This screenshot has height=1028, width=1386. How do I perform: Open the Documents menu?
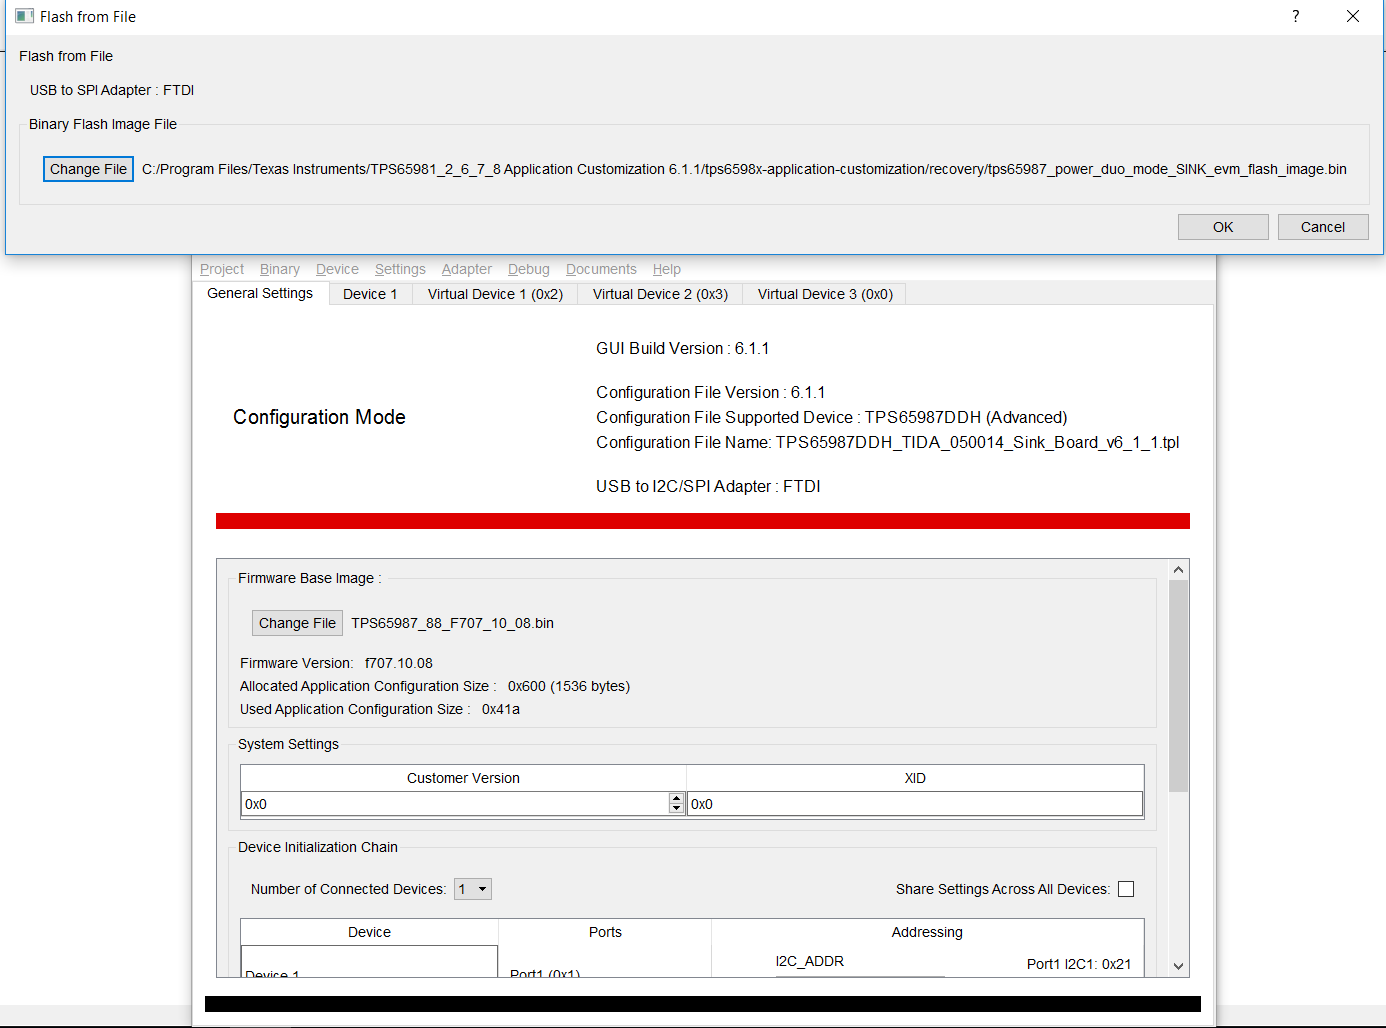[x=601, y=269]
